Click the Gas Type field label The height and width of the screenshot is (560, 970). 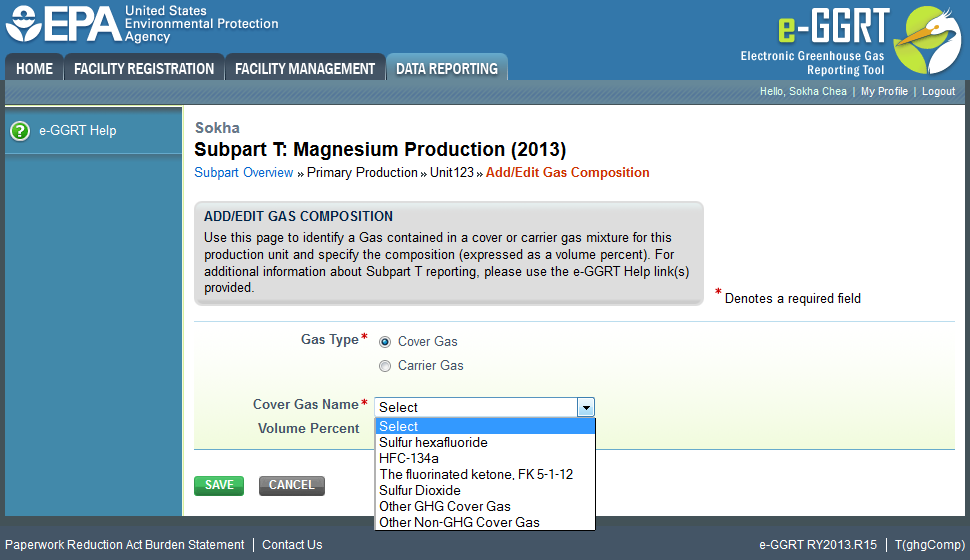tap(330, 340)
